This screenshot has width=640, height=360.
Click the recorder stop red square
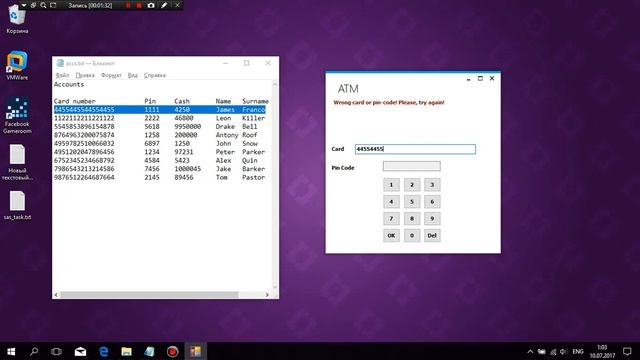[139, 5]
